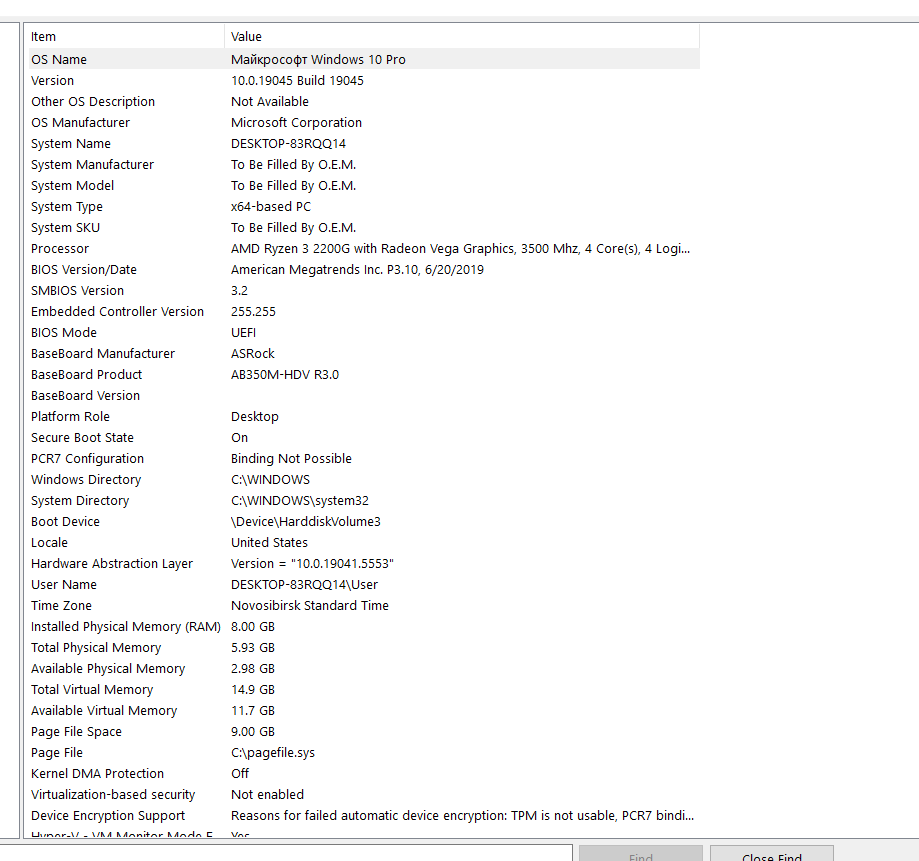Select the BaseBoard Manufacturer row

[364, 354]
